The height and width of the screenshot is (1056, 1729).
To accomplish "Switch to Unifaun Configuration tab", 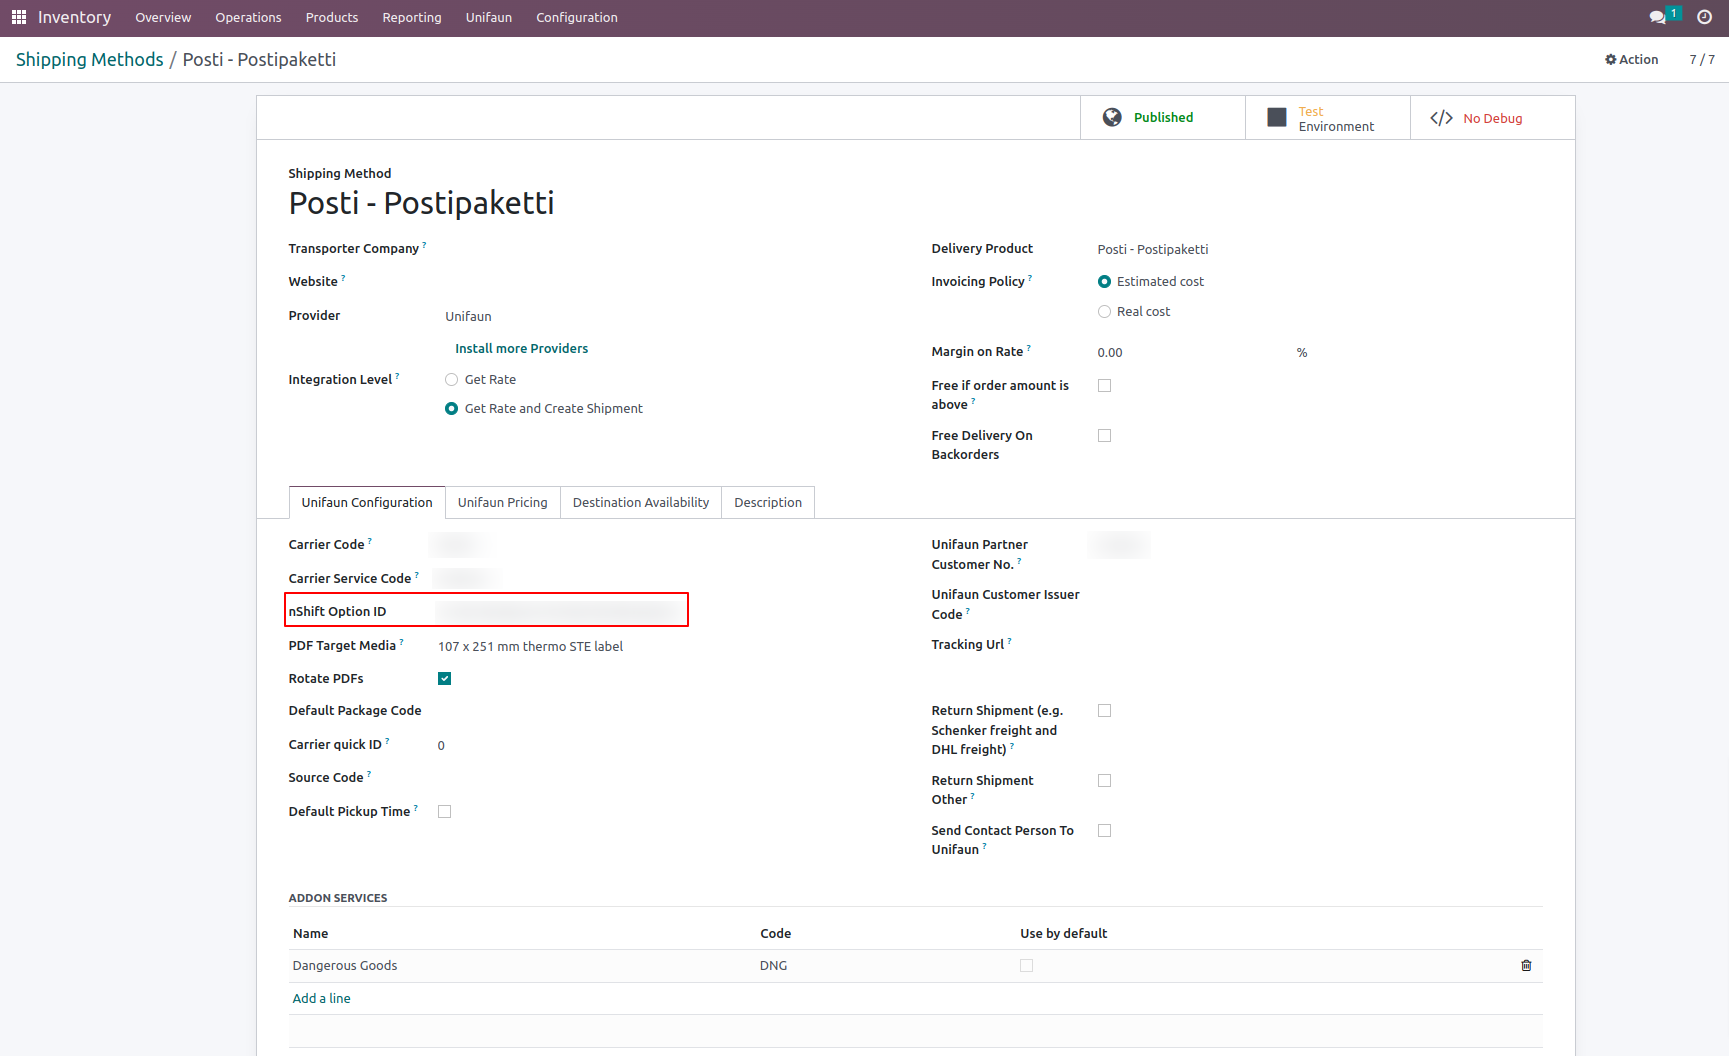I will tap(367, 503).
